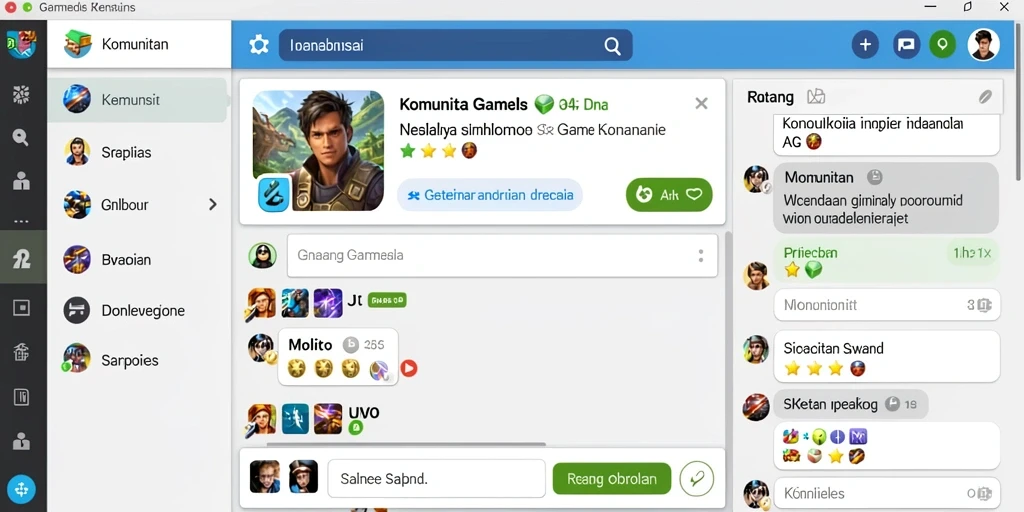Click the game character thumbnail image
Viewport: 1024px width, 512px height.
point(318,151)
